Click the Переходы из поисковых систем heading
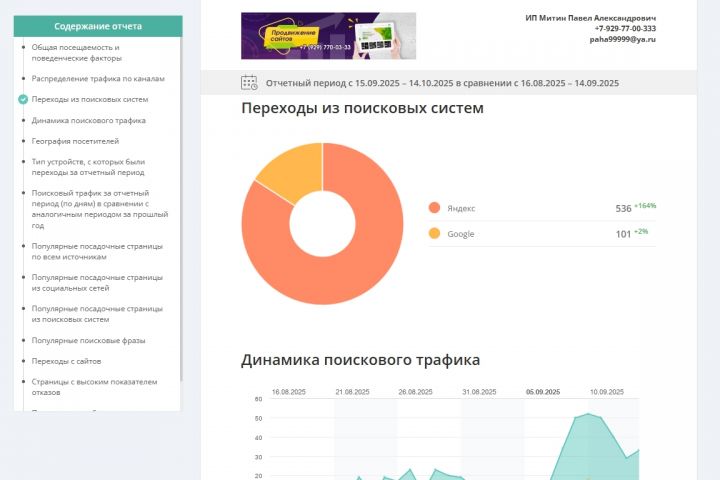Screen dimensions: 720x480 pyautogui.click(x=362, y=108)
